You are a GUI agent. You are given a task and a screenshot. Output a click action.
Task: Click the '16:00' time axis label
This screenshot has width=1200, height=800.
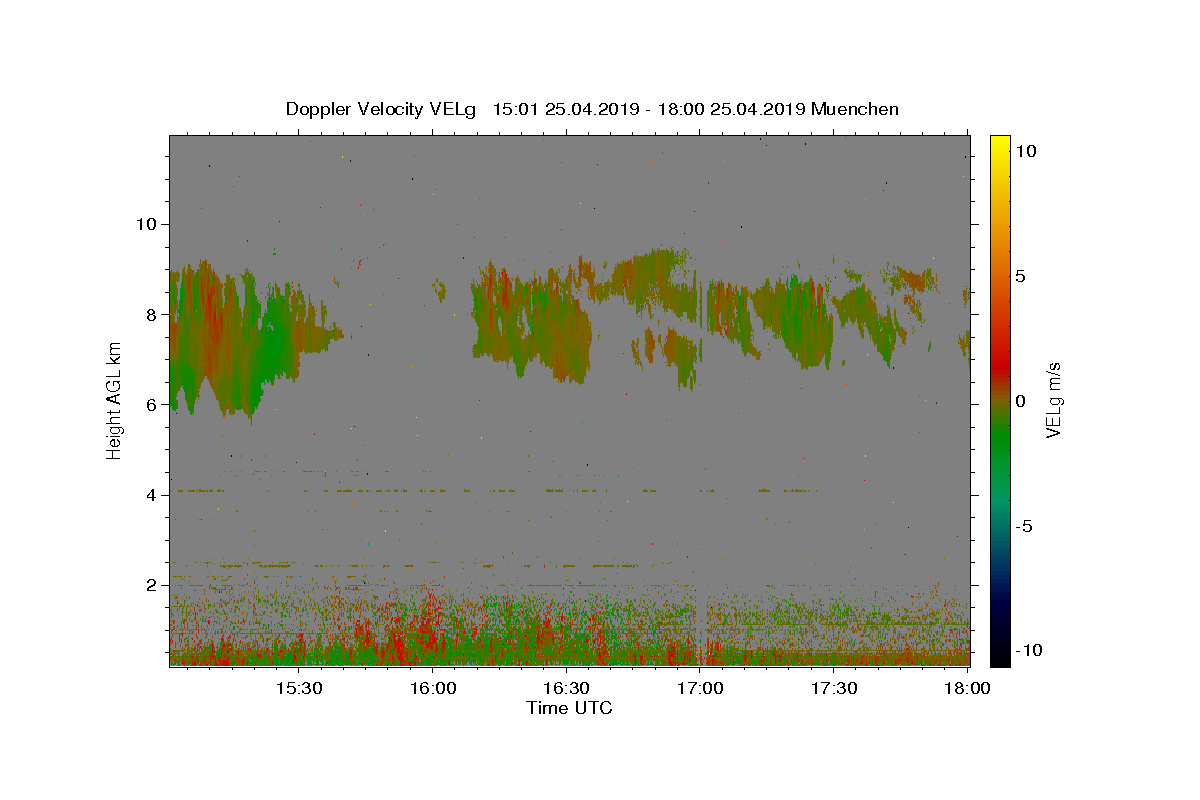tap(432, 688)
